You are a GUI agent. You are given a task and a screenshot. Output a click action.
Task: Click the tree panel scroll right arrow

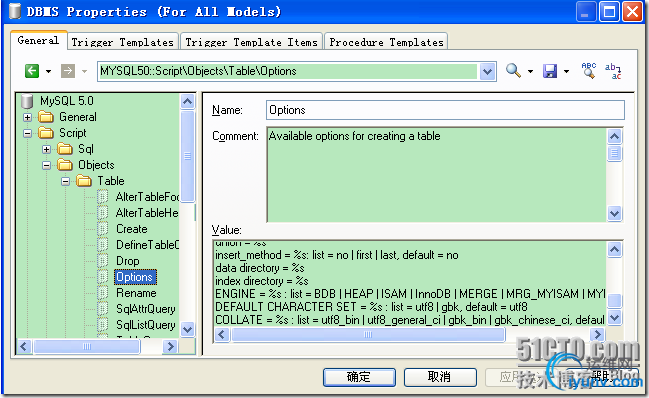pyautogui.click(x=170, y=346)
